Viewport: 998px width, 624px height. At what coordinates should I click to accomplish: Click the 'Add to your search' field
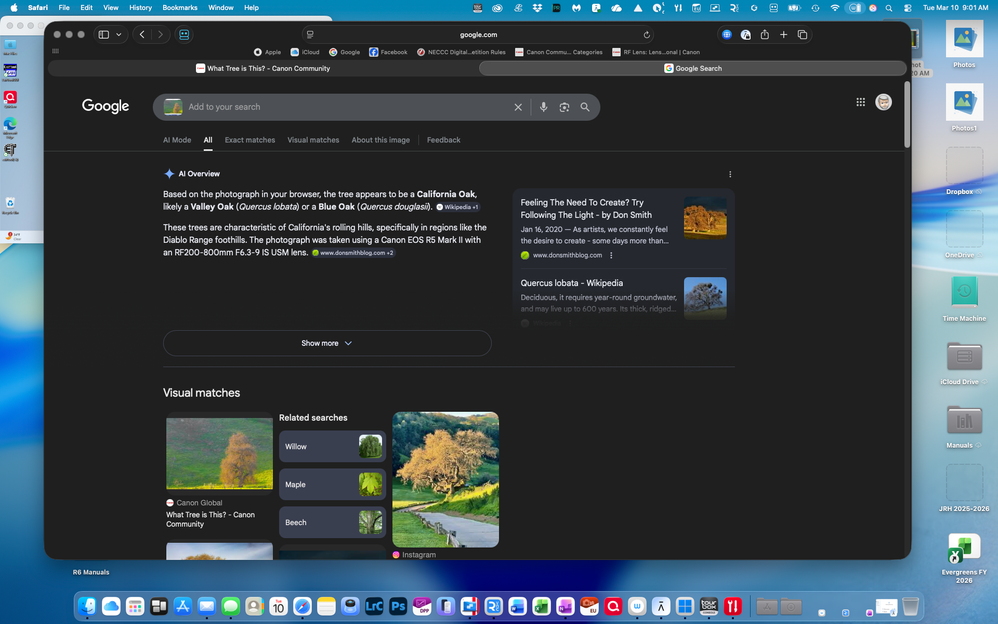(x=348, y=107)
